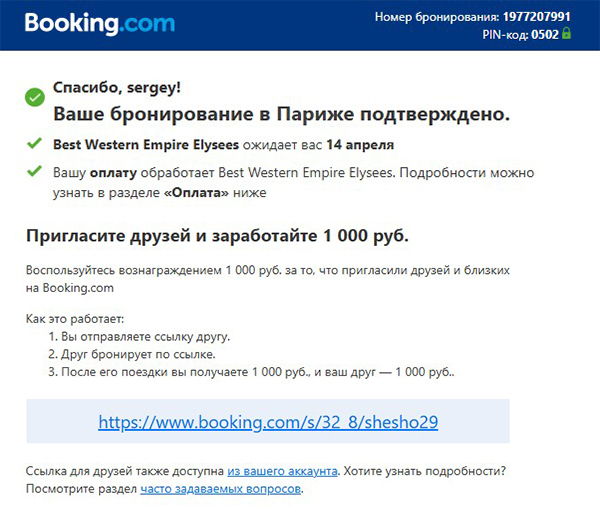Viewport: 600px width, 516px height.
Task: Click the checkmark next to Вашу оплату
Action: (34, 171)
